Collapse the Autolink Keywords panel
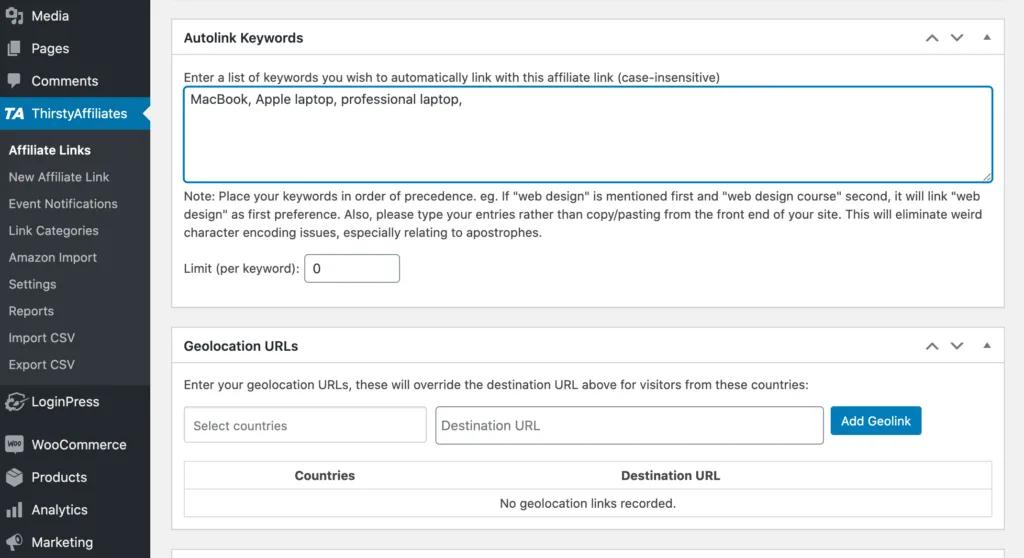 tap(986, 38)
